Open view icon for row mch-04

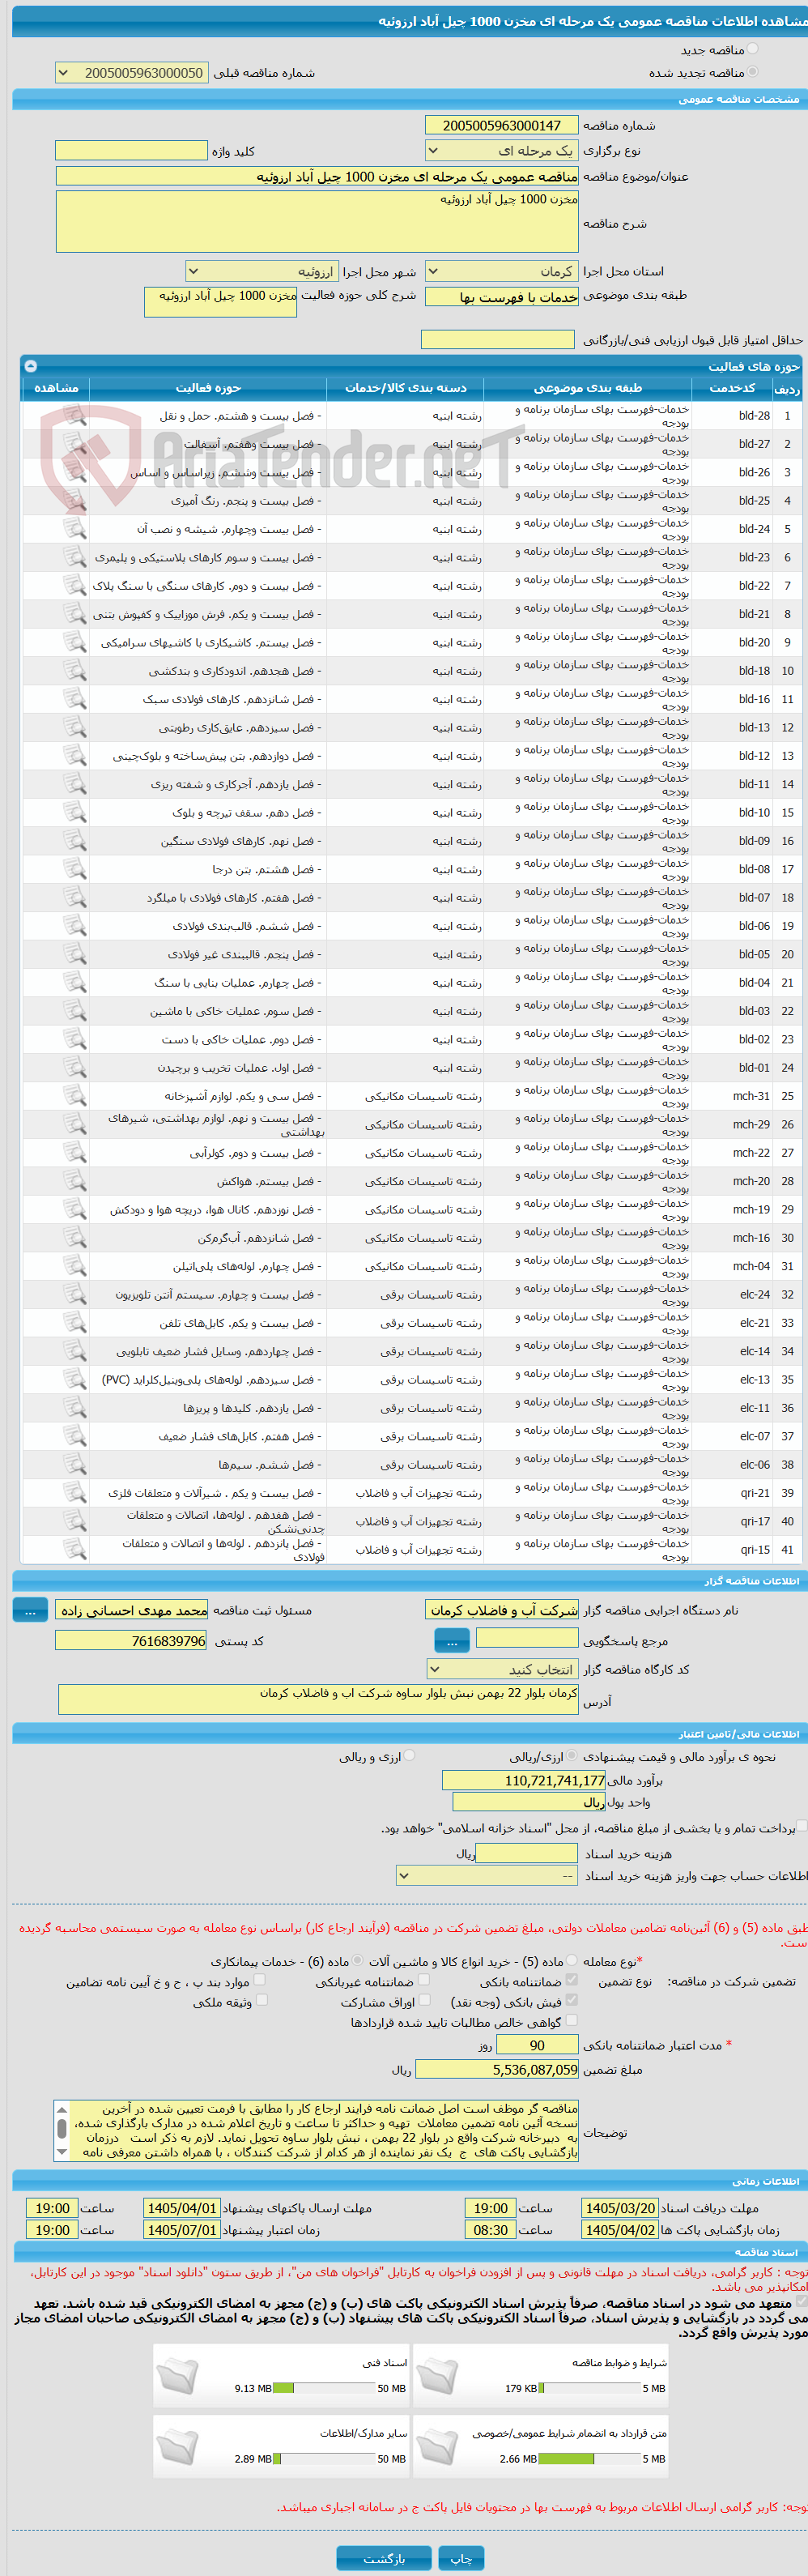pos(75,1266)
